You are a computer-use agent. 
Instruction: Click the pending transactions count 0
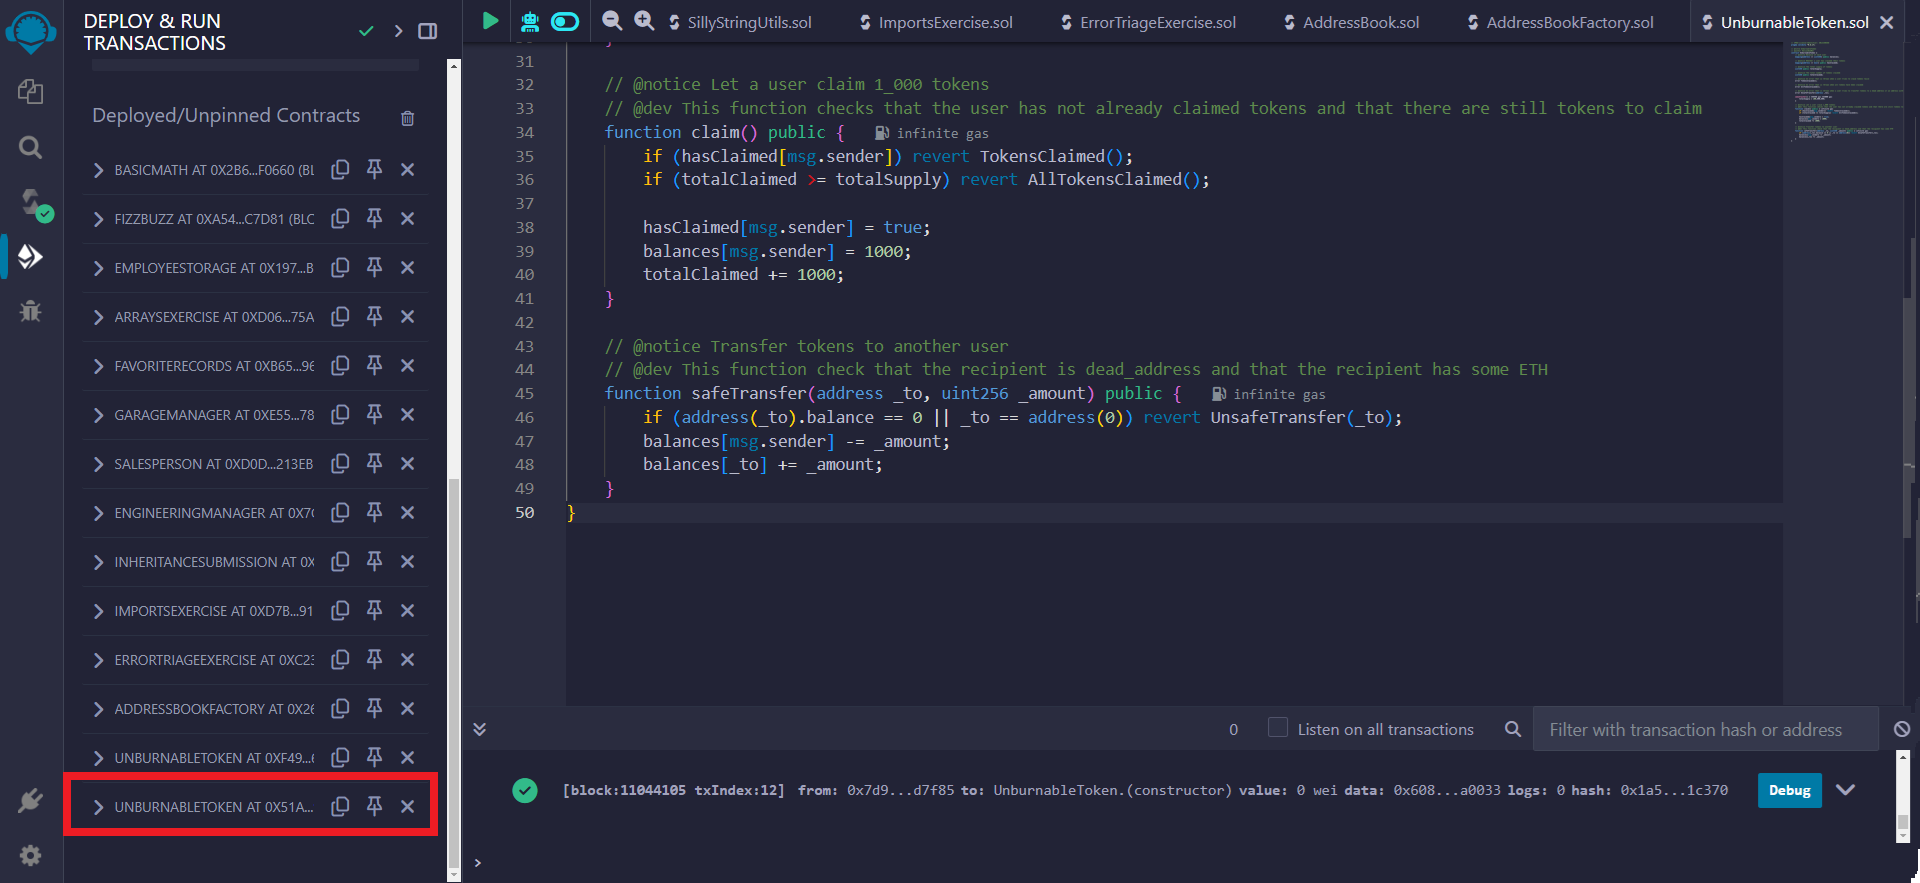point(1233,729)
